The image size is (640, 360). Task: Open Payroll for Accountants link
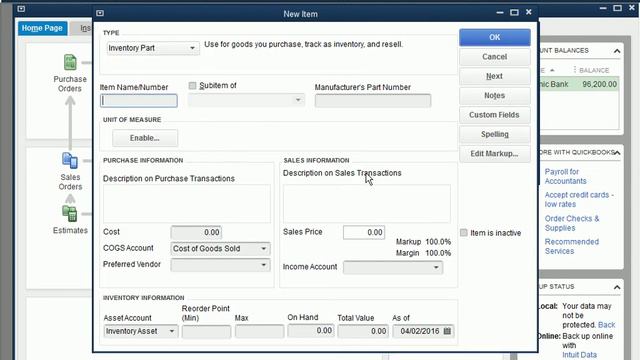[x=565, y=176]
